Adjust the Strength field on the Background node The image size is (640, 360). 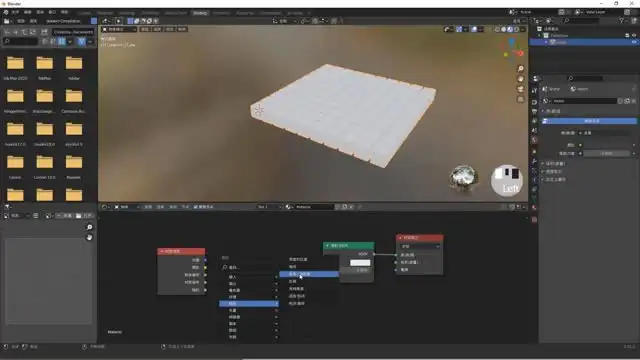point(356,270)
